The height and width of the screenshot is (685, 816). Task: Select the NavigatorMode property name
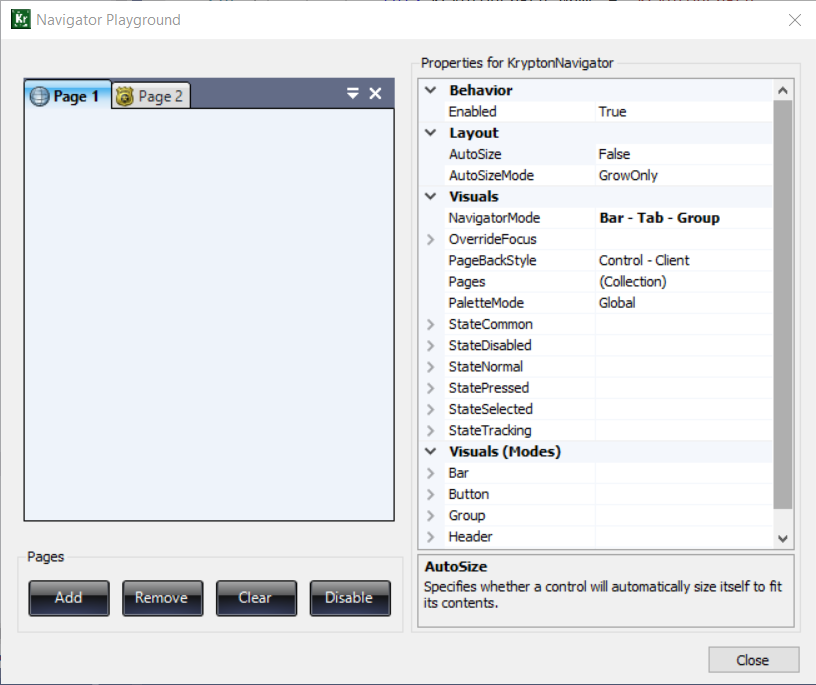tap(494, 218)
